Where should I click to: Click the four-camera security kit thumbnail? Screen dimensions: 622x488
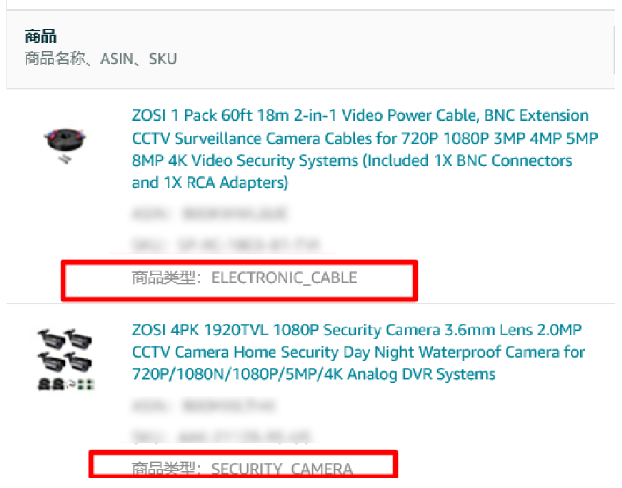coord(67,360)
